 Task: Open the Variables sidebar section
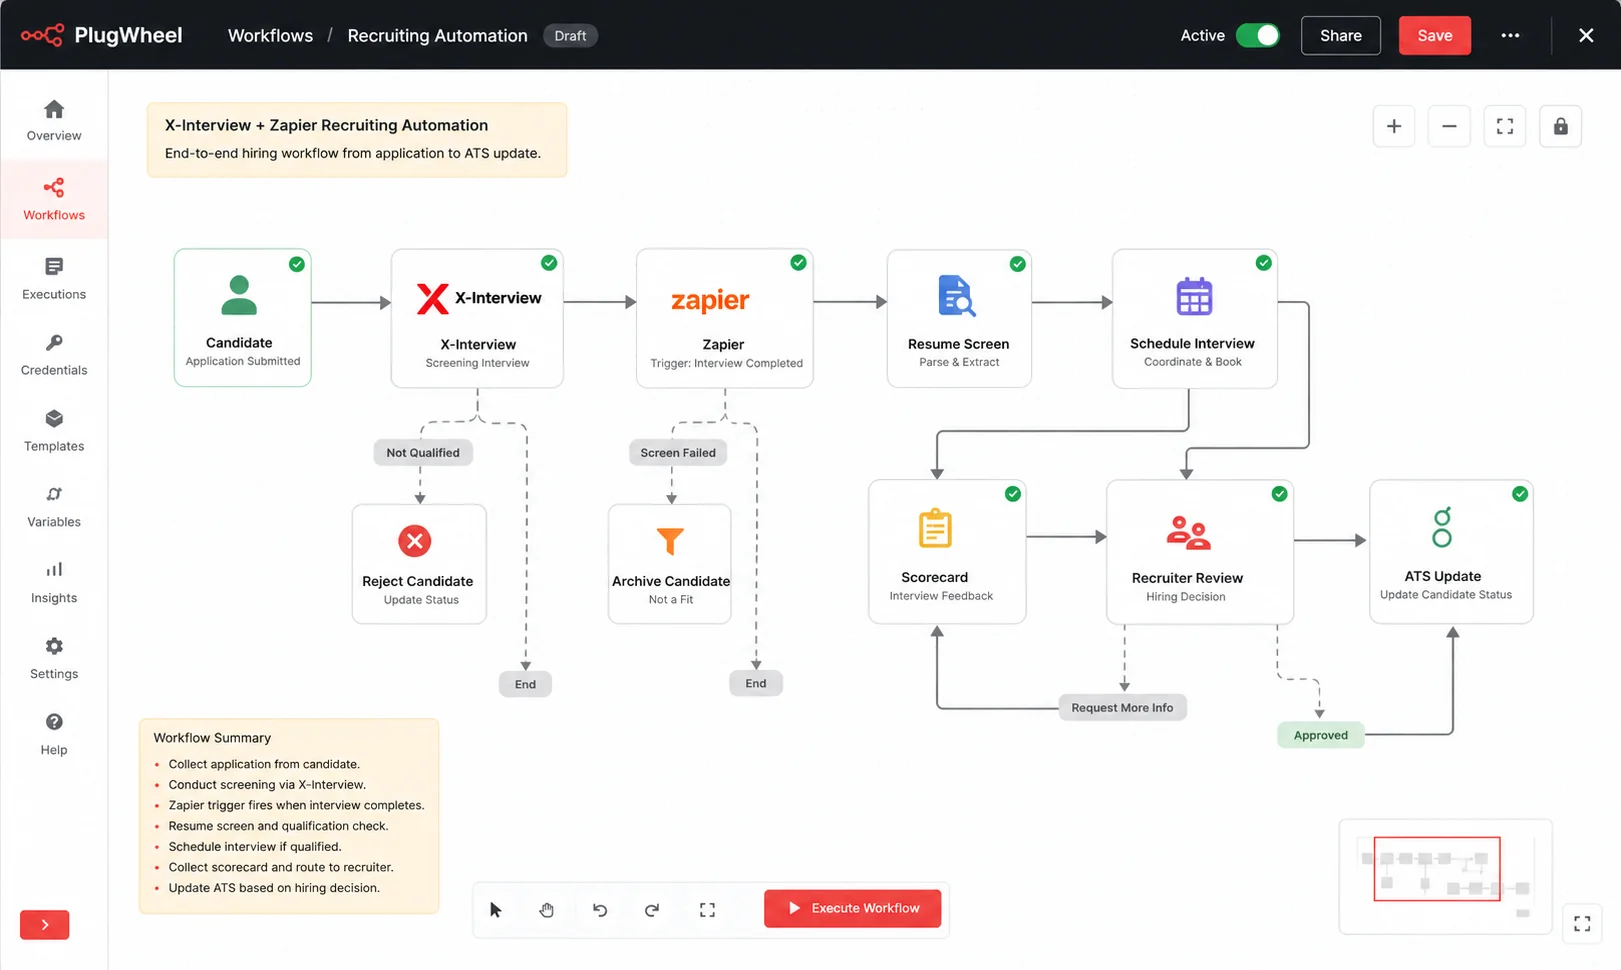click(54, 507)
